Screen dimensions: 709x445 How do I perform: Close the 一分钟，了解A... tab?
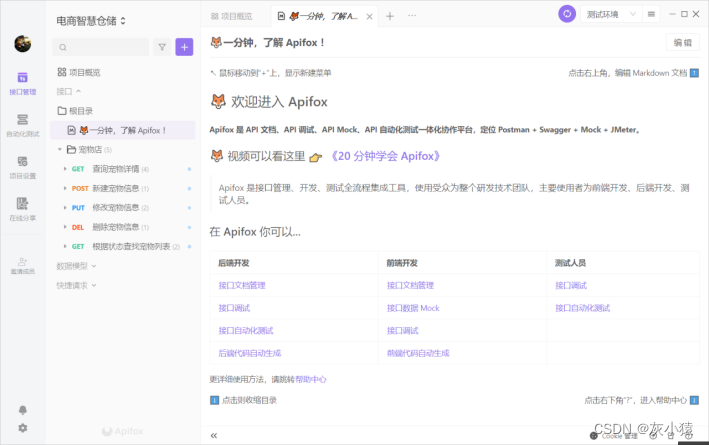click(x=369, y=17)
